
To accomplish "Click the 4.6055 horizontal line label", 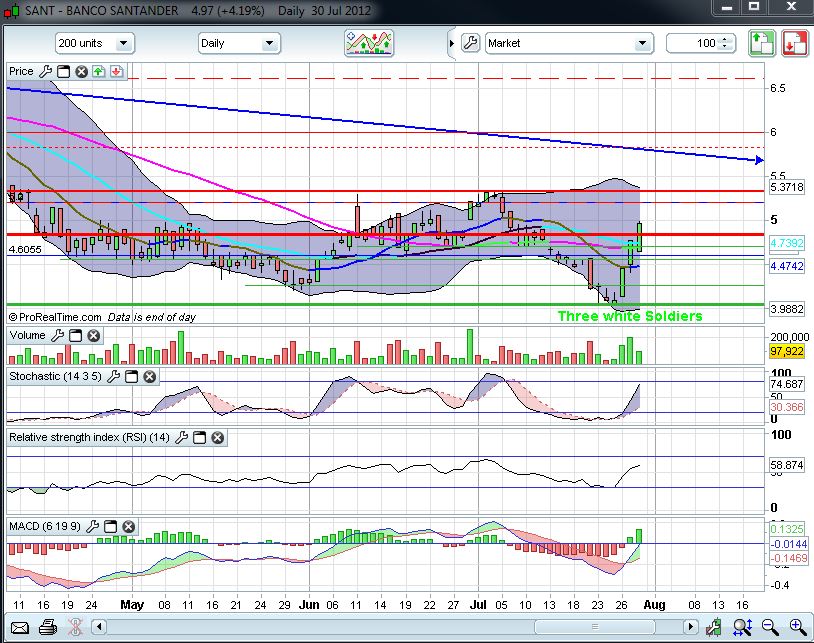I will tap(25, 250).
